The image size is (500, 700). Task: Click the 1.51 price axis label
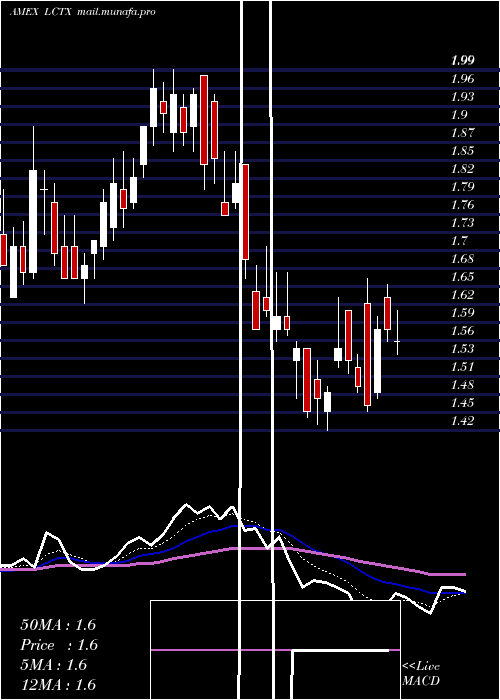462,367
